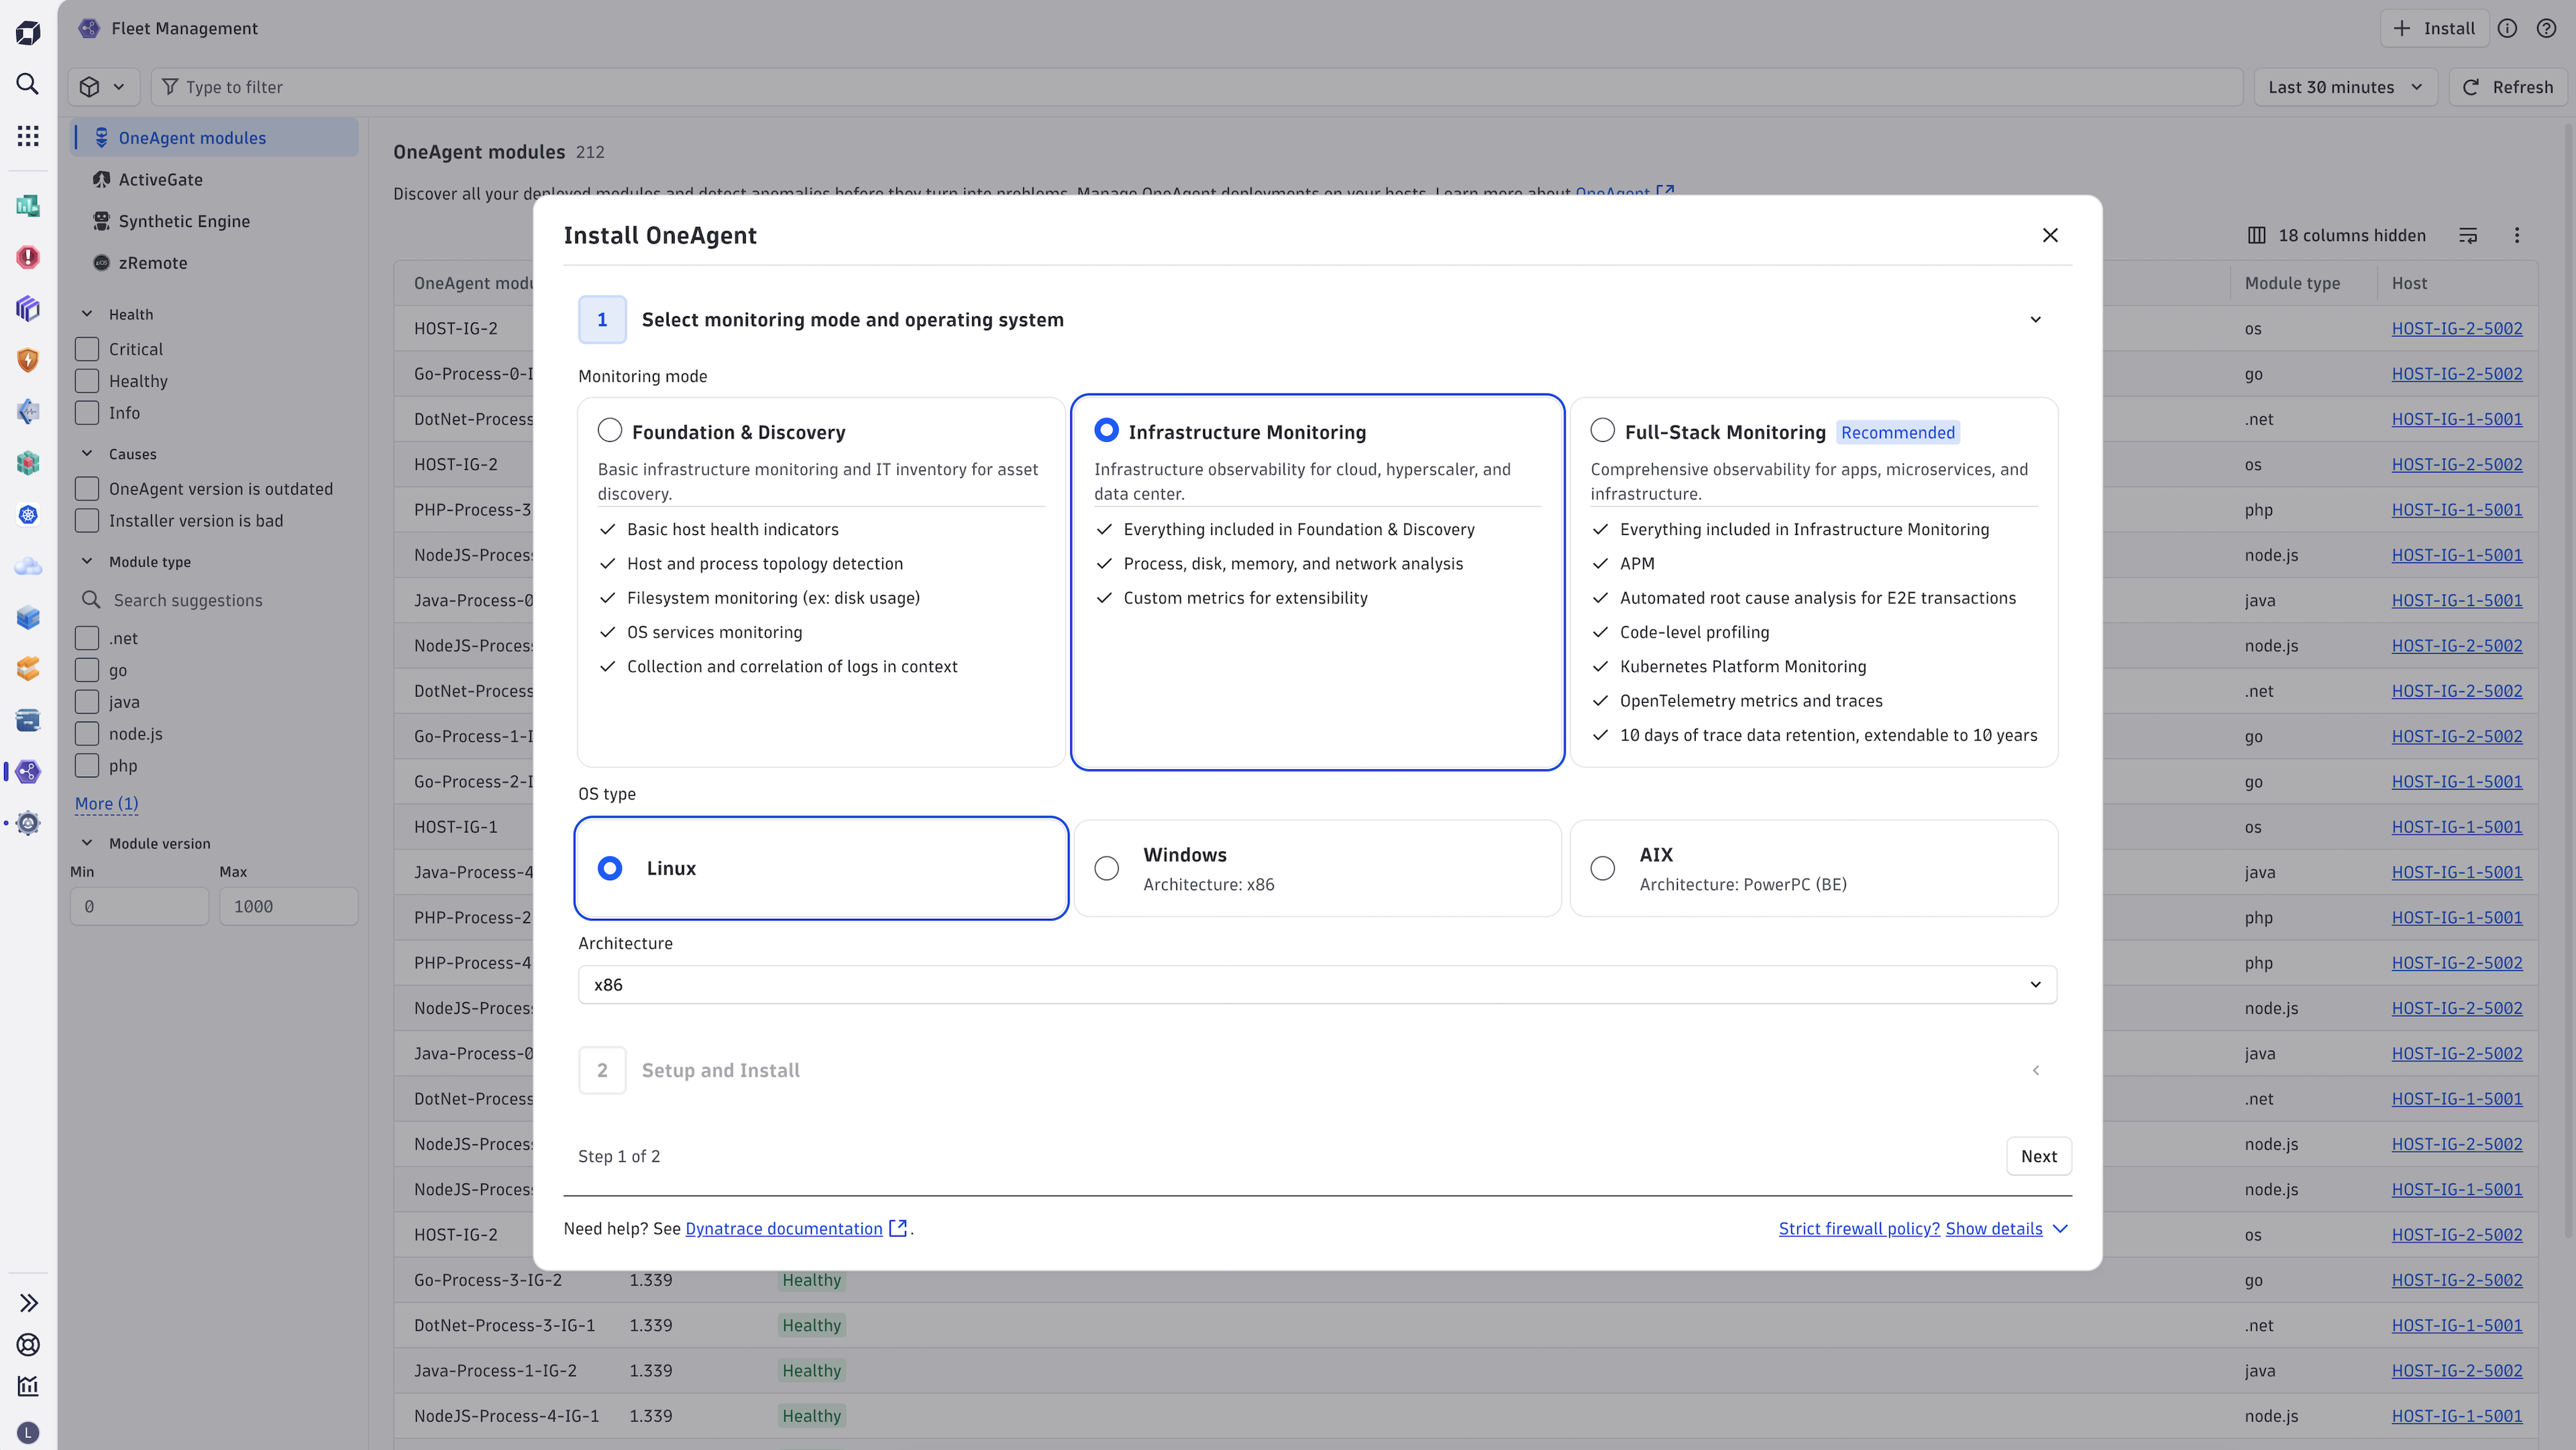Open the Problems red alert icon in the dock
Image resolution: width=2576 pixels, height=1450 pixels.
pos(28,257)
